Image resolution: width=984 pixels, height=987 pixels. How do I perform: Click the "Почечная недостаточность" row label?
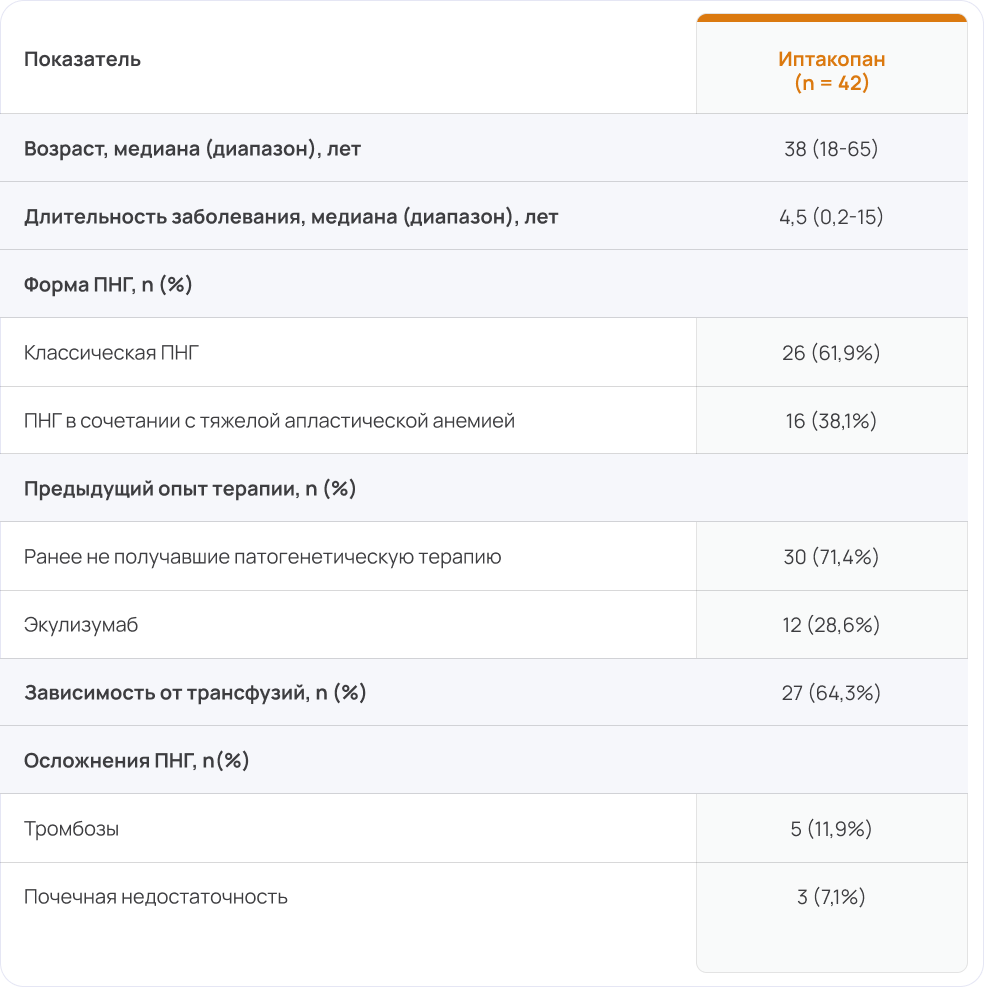pyautogui.click(x=156, y=897)
